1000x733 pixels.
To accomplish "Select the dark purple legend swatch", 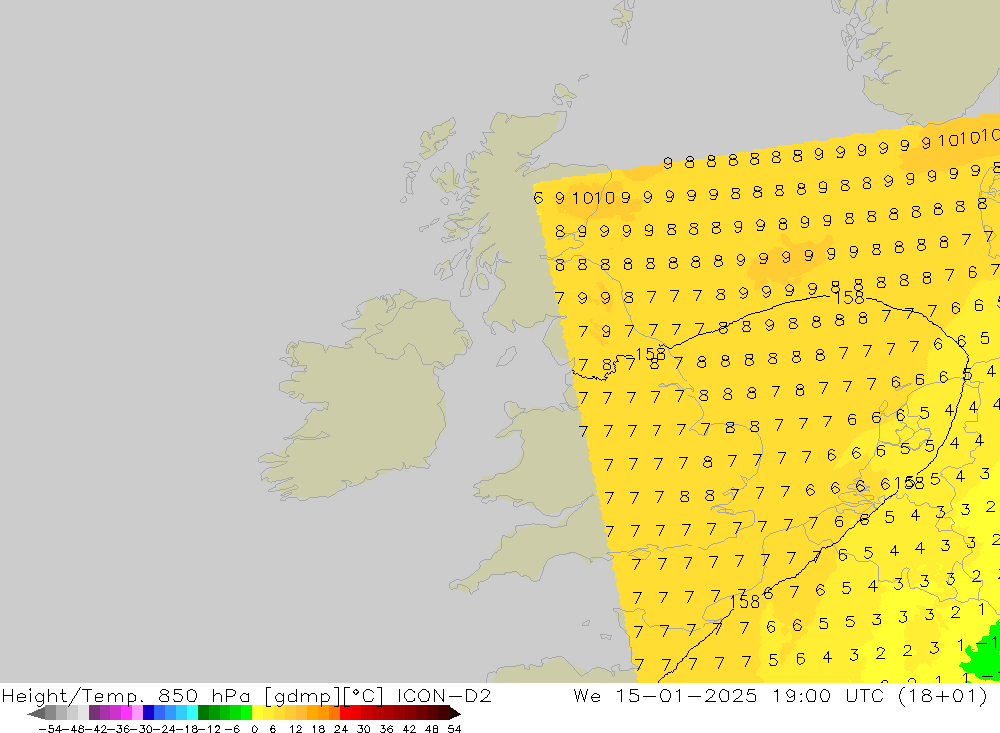I will 94,713.
